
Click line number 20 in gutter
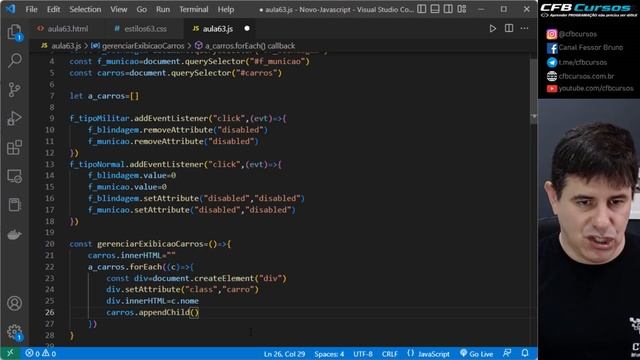point(49,244)
